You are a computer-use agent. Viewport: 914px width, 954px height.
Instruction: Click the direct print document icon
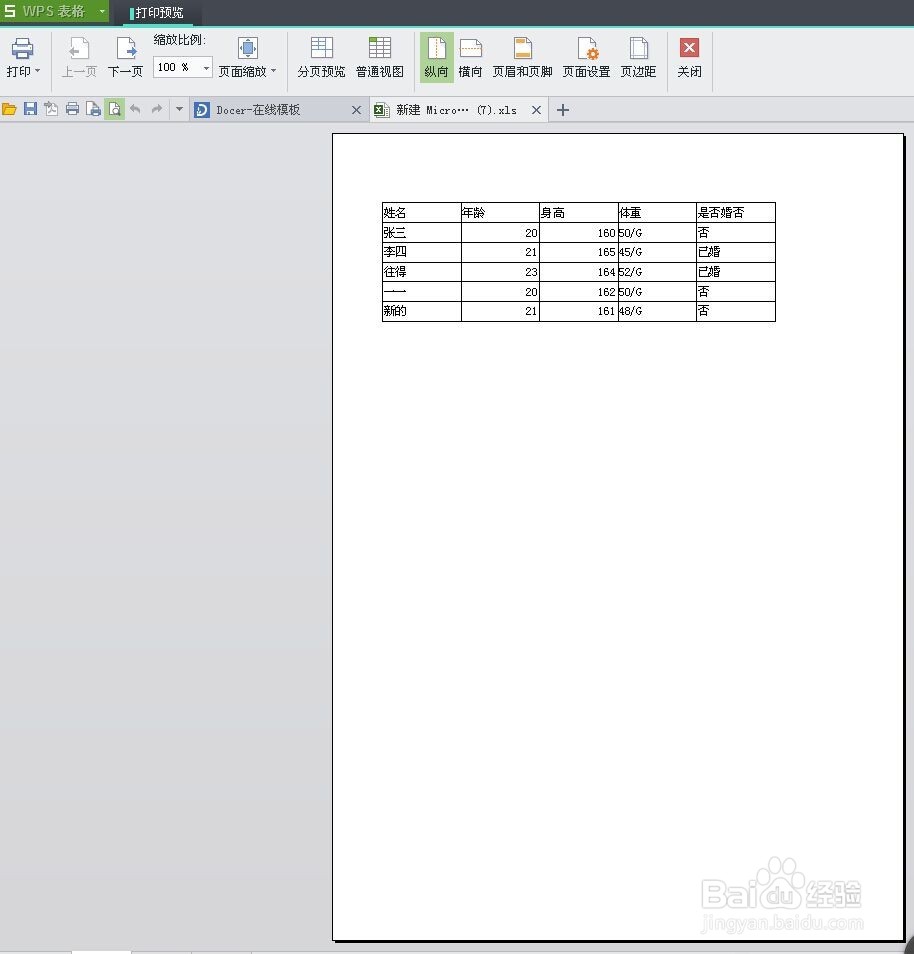(93, 110)
